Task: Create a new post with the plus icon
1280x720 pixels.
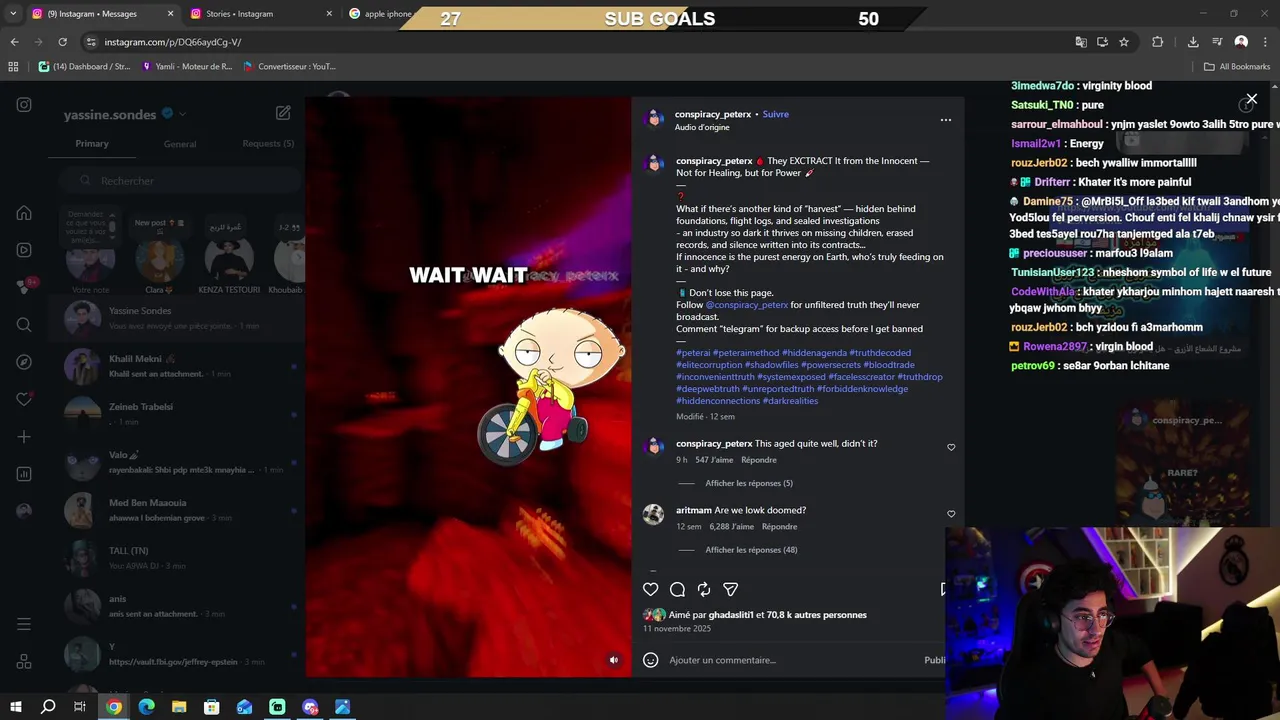Action: pyautogui.click(x=24, y=437)
